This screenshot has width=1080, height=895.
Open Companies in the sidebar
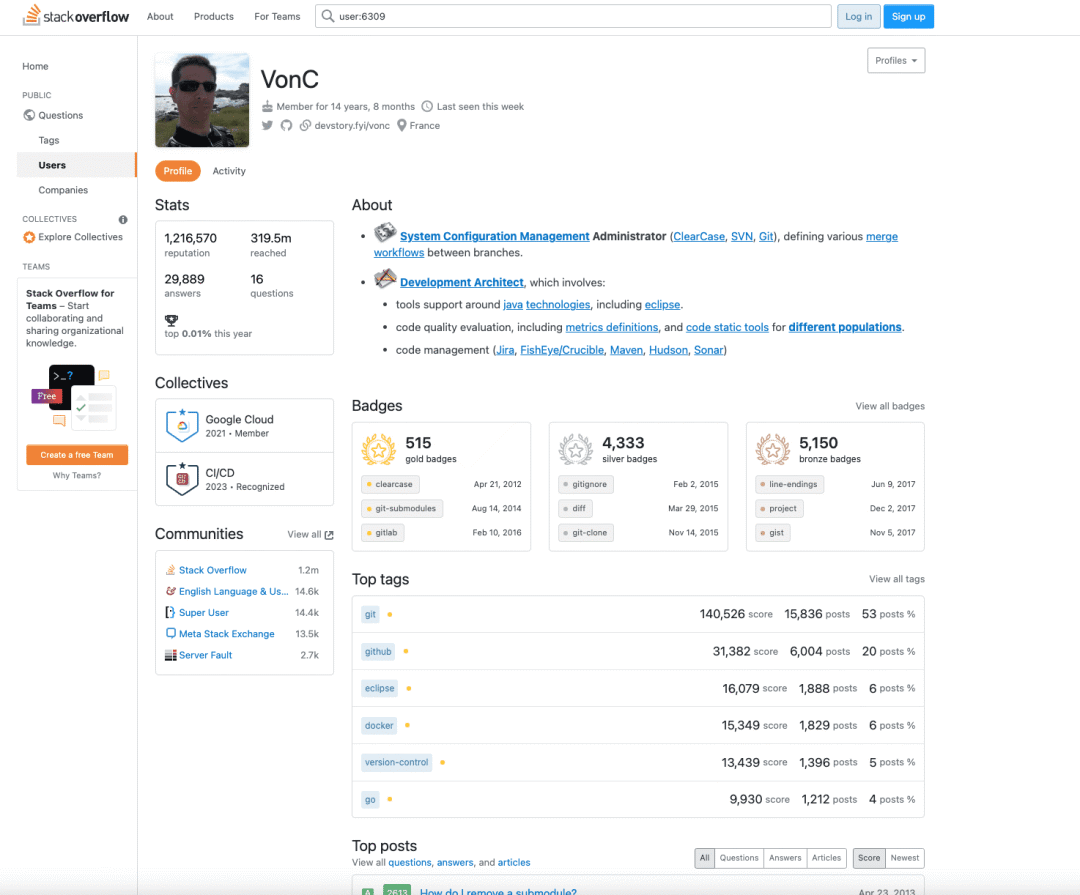point(63,189)
